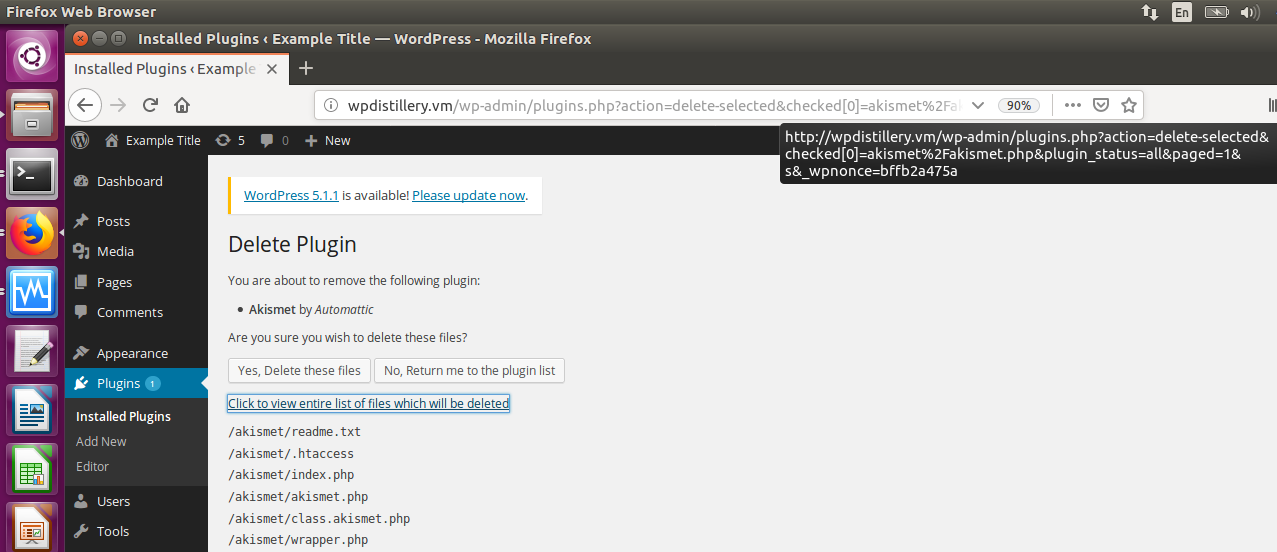This screenshot has width=1277, height=552.
Task: Click the /akismet/wrapper.php file path
Action: (298, 540)
